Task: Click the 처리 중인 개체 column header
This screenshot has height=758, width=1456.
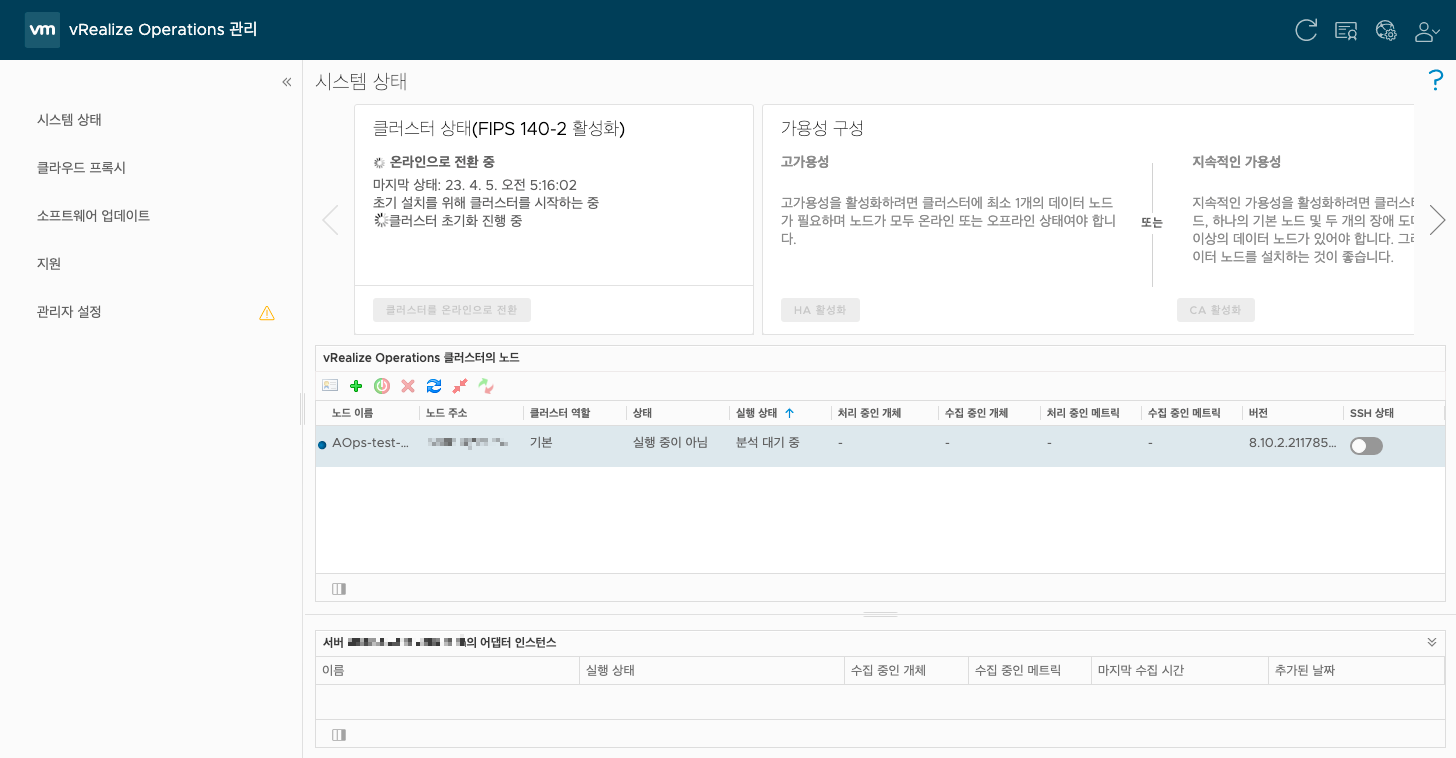Action: coord(885,413)
